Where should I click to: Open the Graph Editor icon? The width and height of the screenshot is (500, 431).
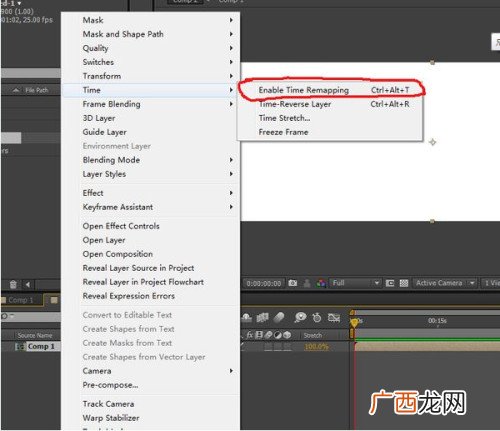334,317
